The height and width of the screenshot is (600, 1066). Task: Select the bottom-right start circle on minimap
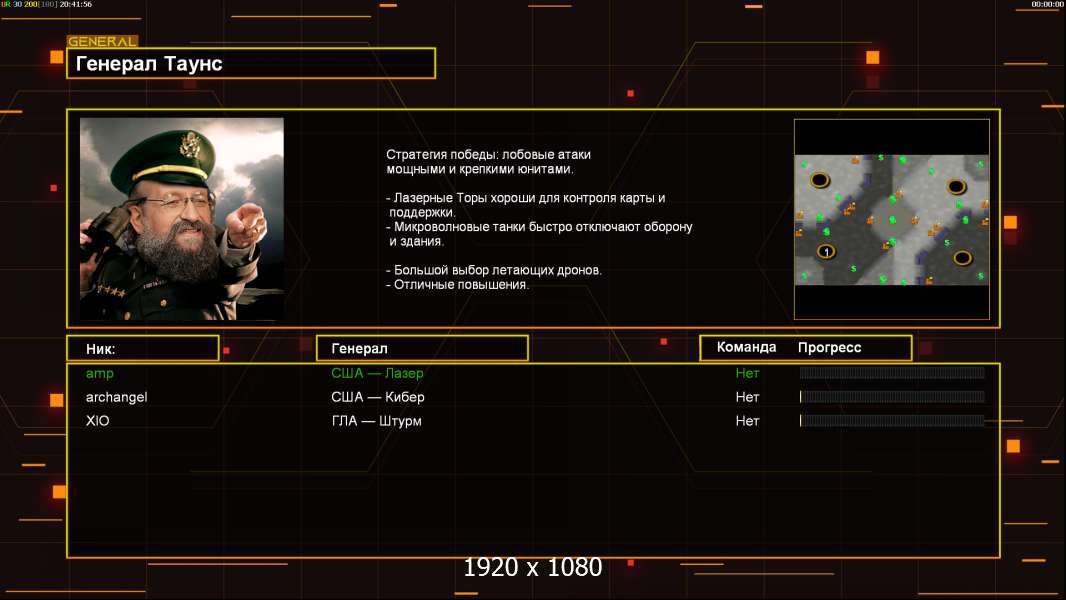(962, 258)
